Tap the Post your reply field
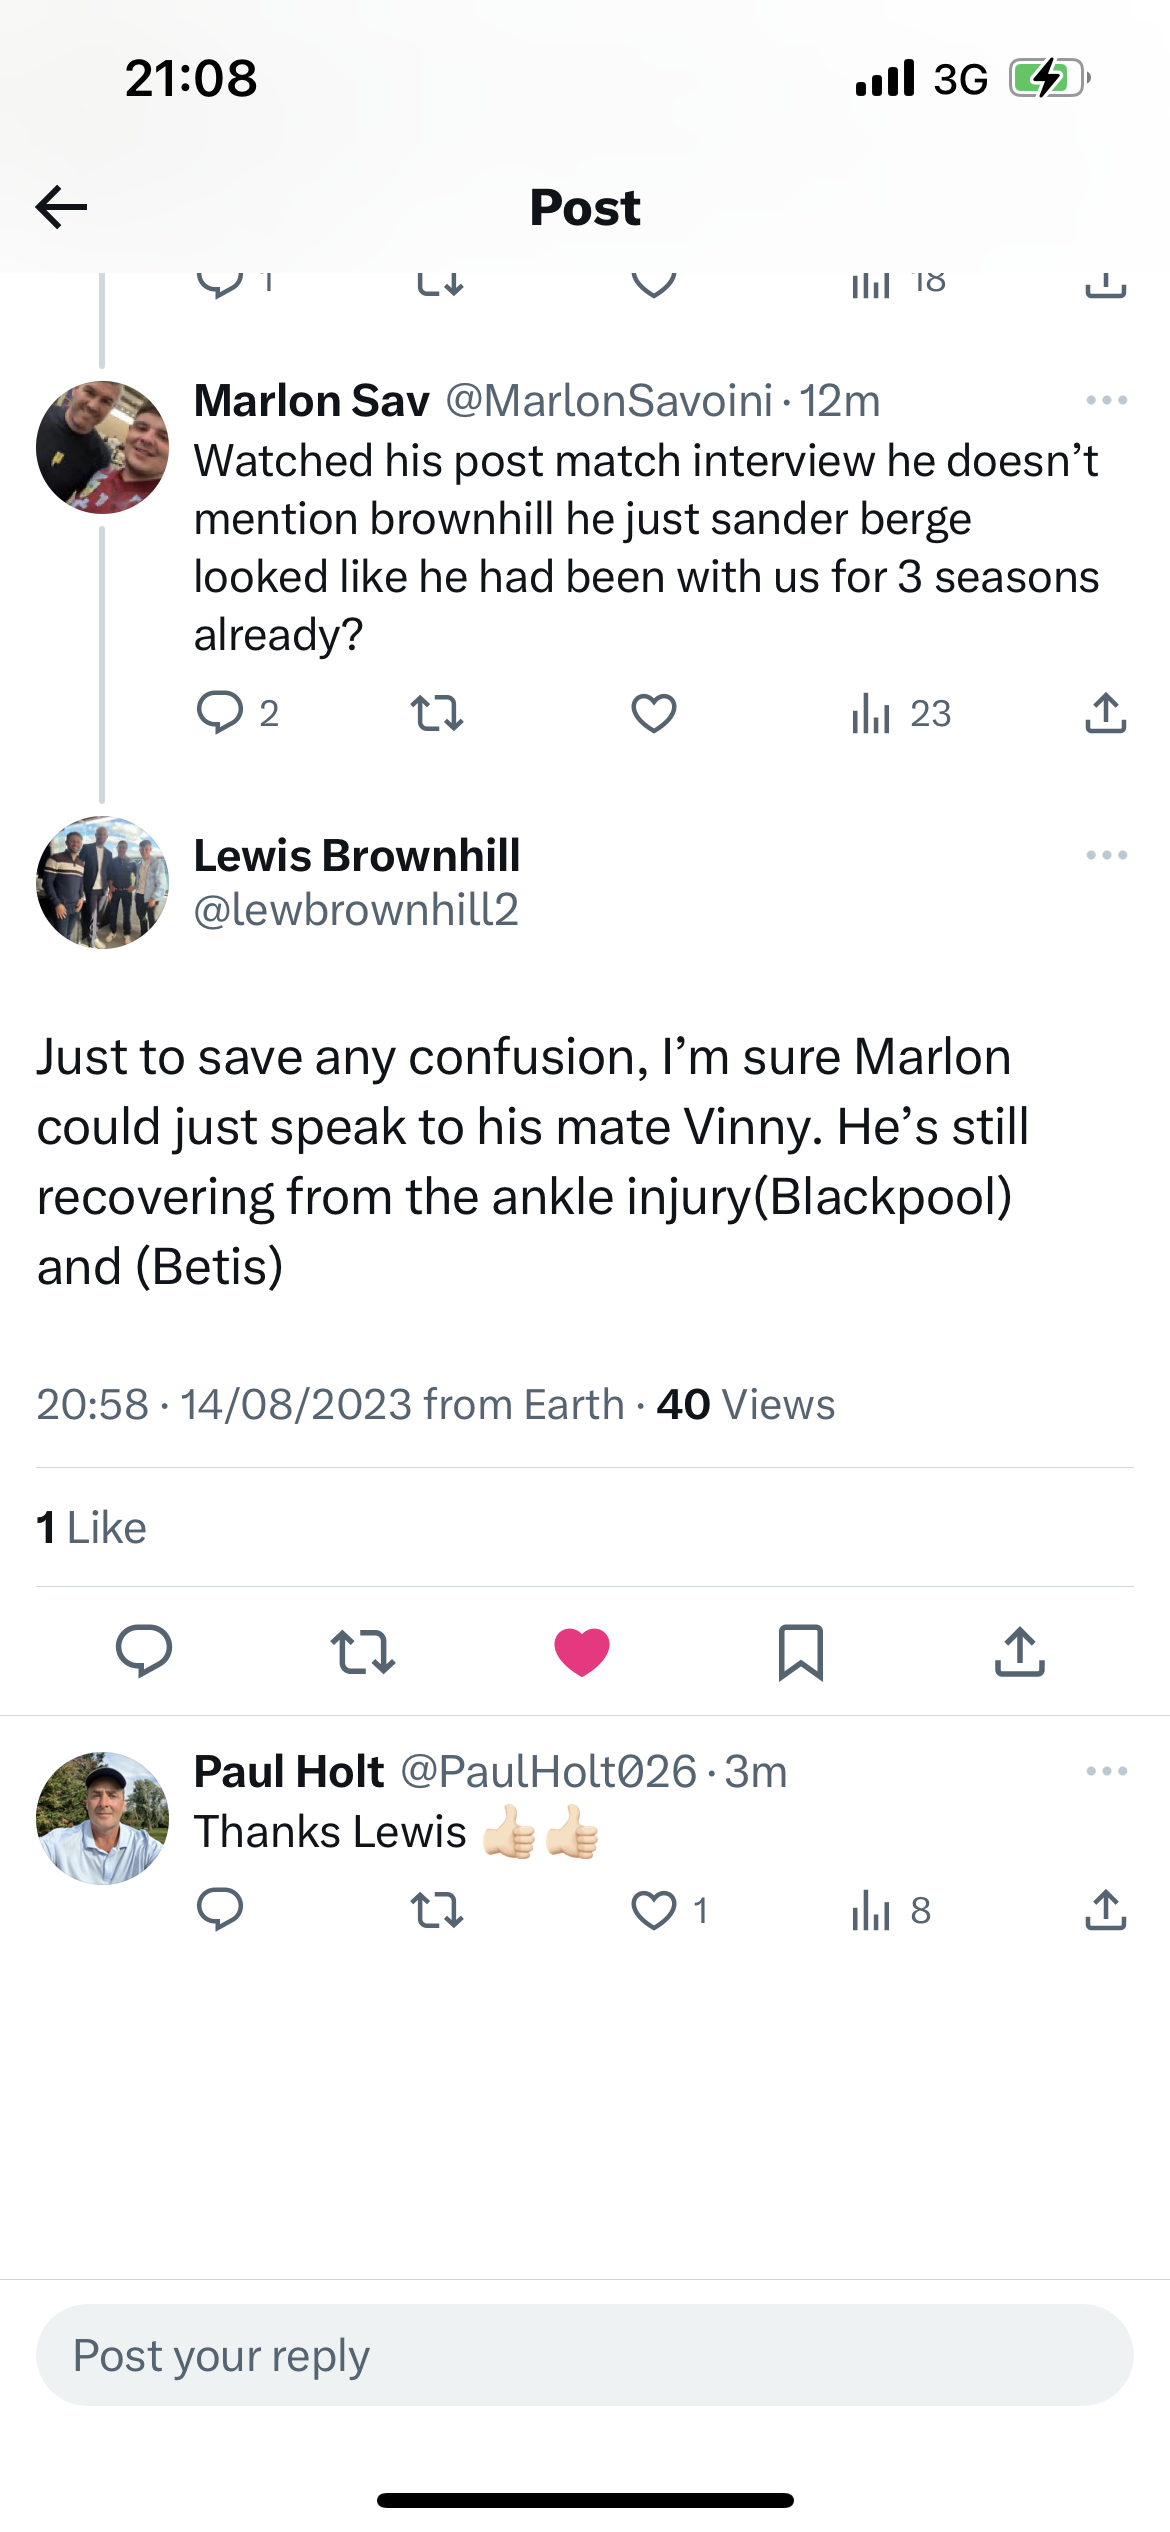The image size is (1170, 2532). pos(584,2355)
